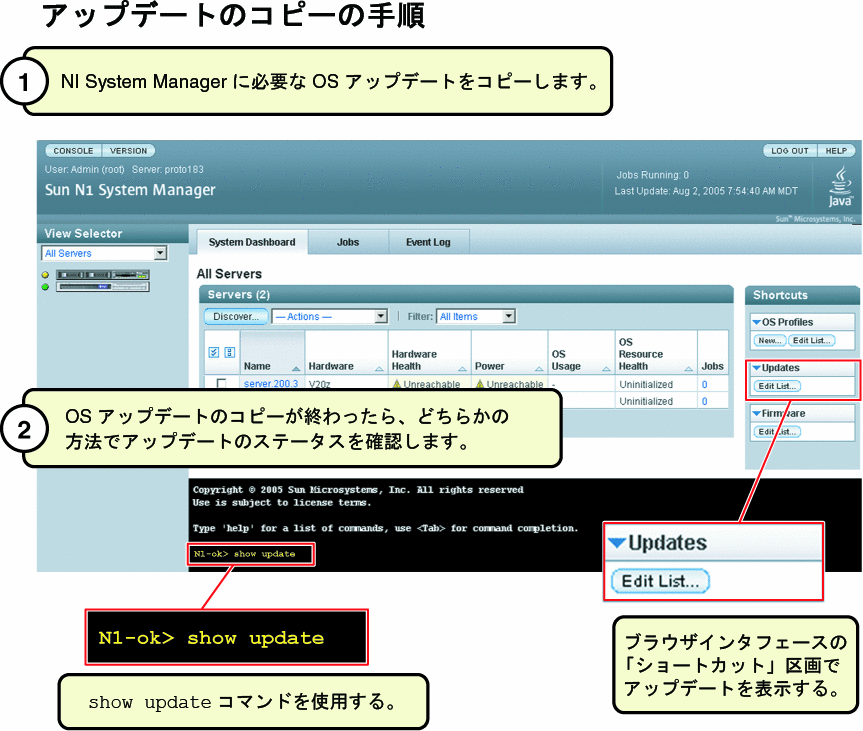This screenshot has width=863, height=731.
Task: Click the Discover... button
Action: pyautogui.click(x=236, y=317)
